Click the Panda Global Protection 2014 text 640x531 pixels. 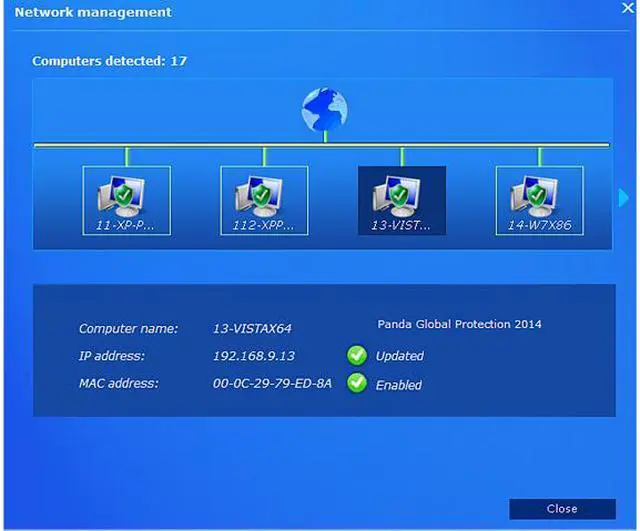[x=459, y=324]
